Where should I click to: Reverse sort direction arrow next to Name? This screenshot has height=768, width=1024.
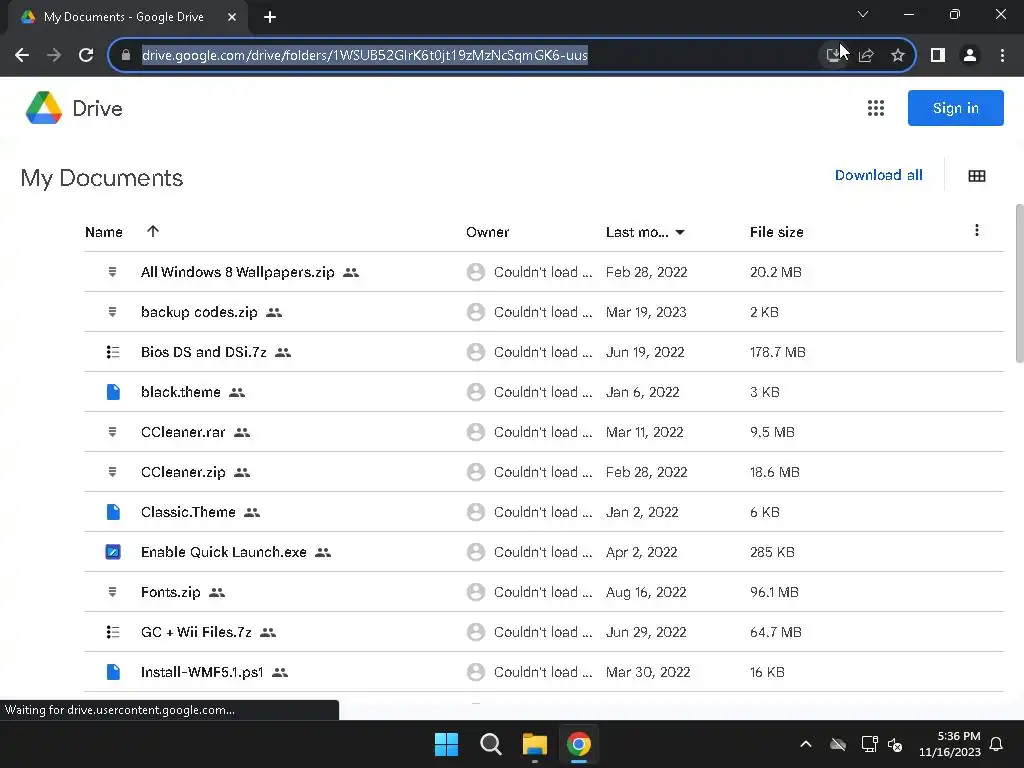click(153, 231)
